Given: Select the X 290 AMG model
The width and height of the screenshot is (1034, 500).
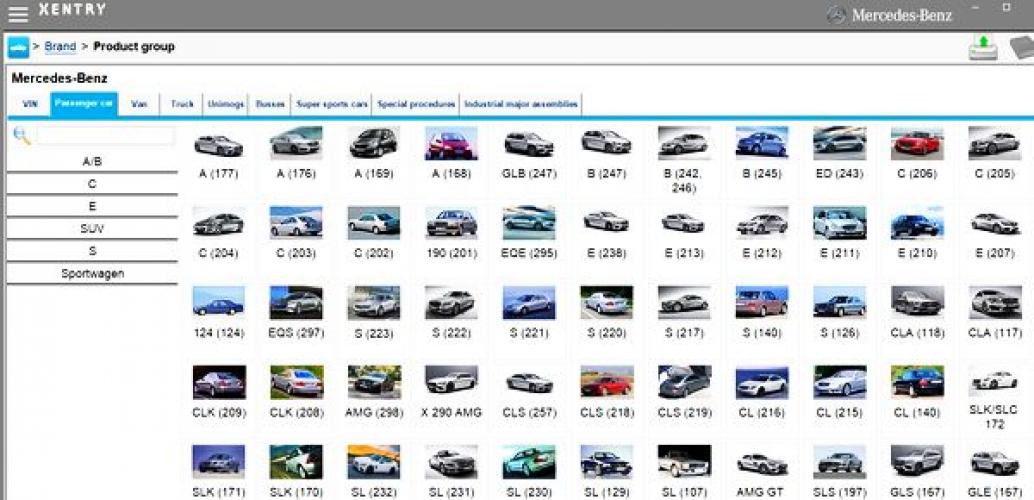Looking at the screenshot, I should pos(451,382).
